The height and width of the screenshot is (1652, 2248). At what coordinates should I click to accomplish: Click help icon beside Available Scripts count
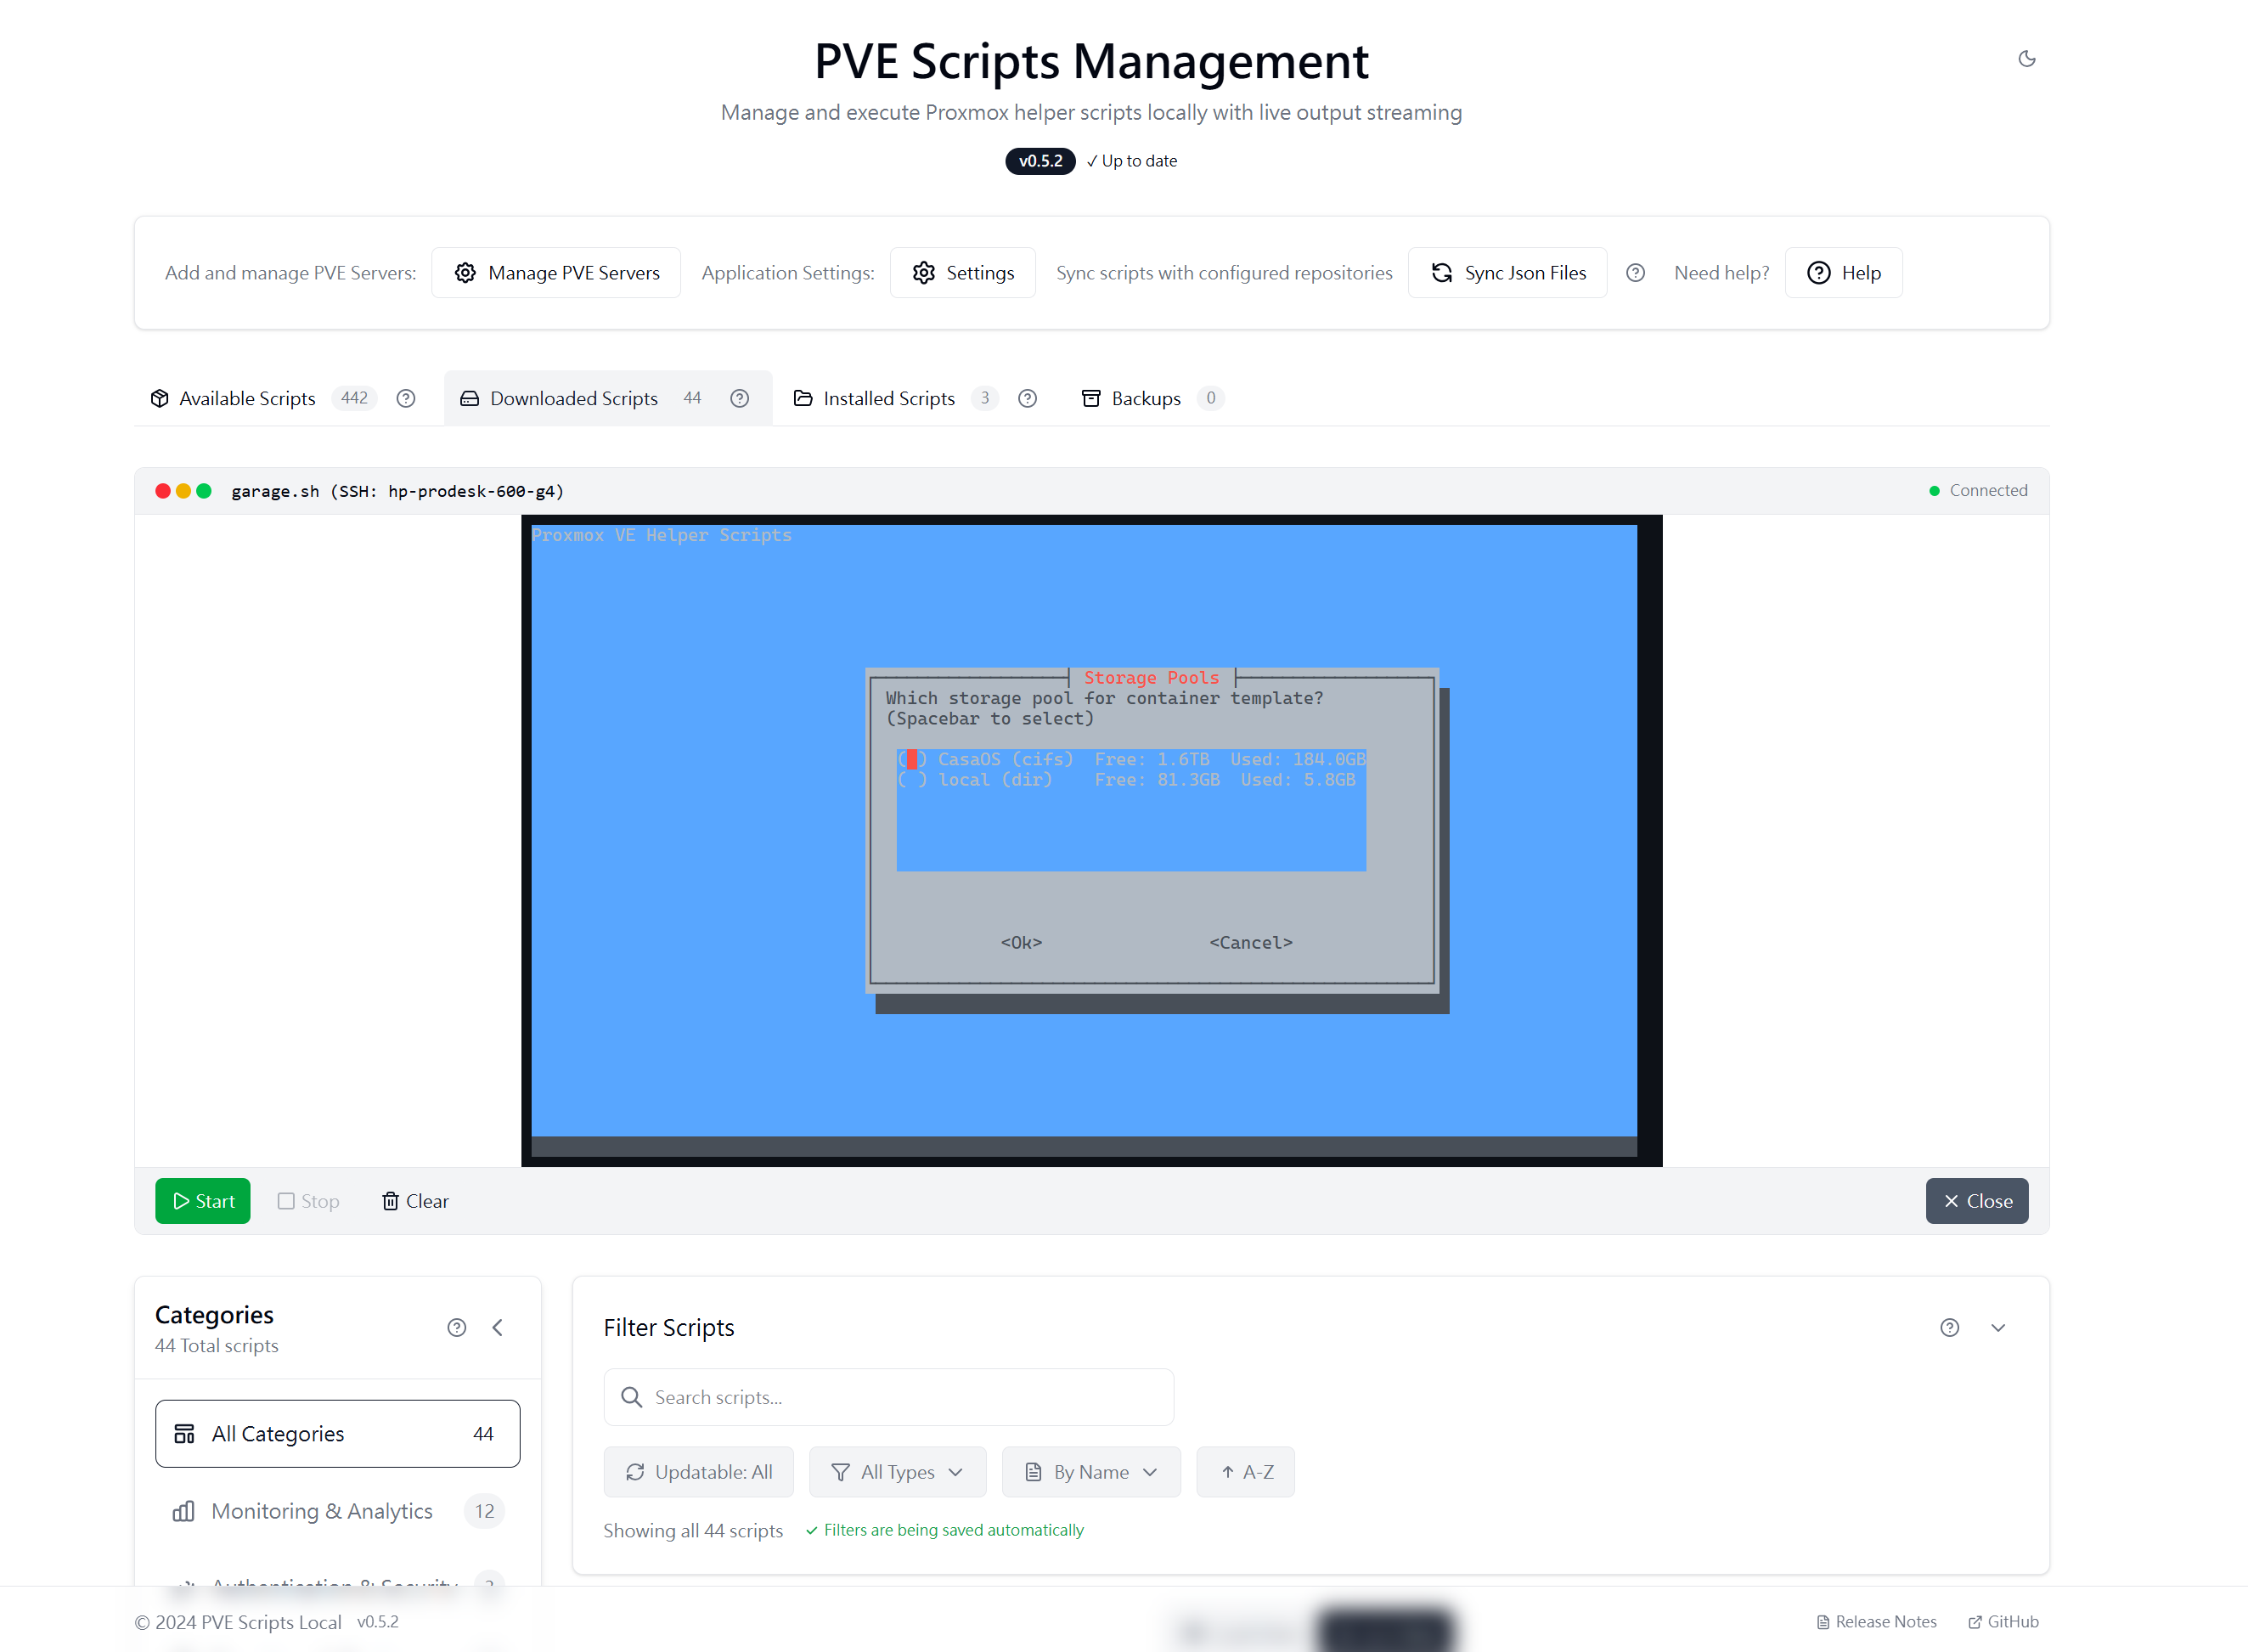coord(406,398)
